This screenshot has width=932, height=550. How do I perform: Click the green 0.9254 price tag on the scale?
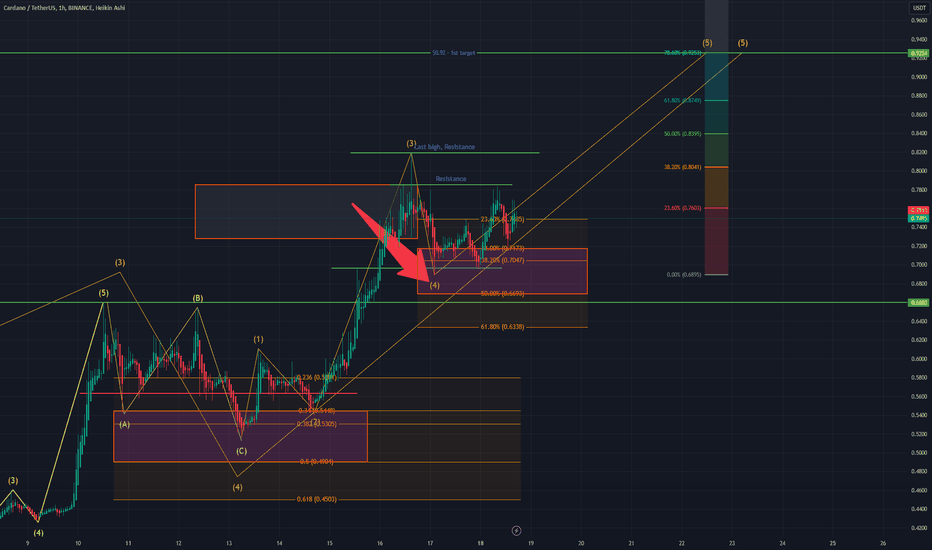pos(918,54)
